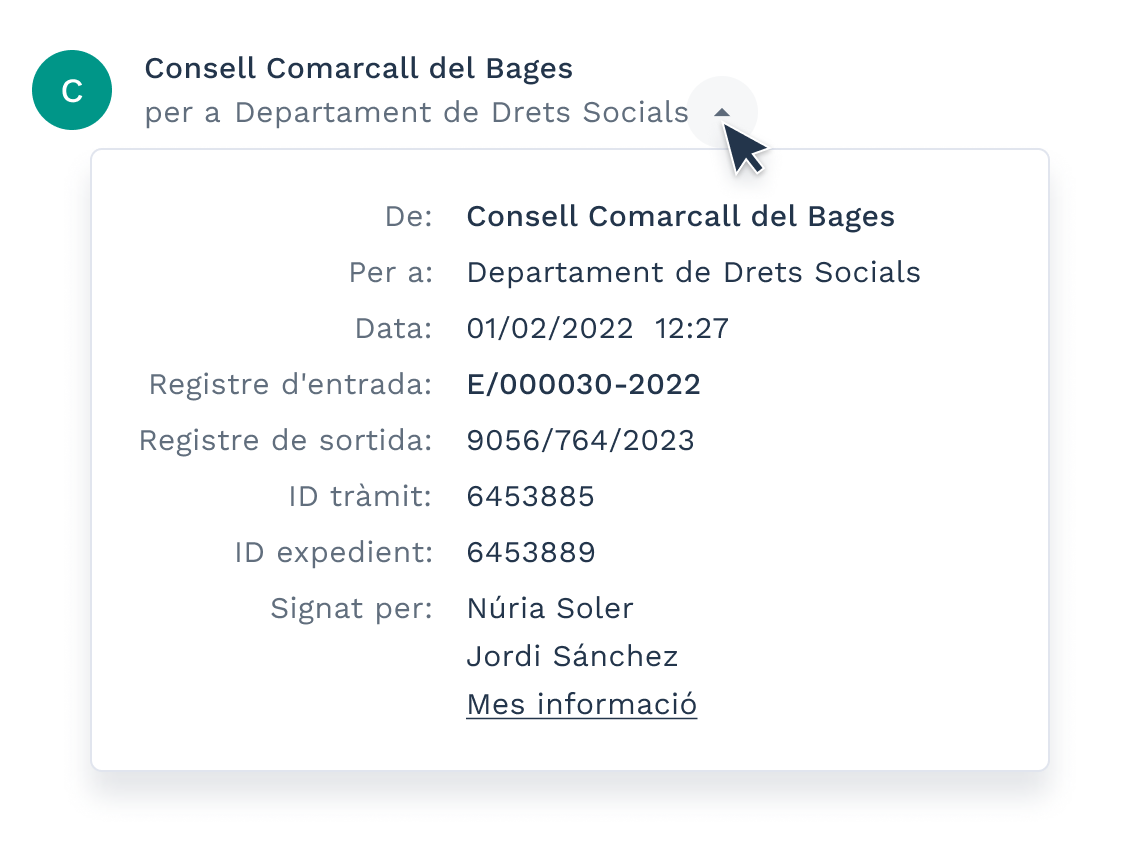Click the Data label
Viewport: 1138px width, 868px height.
(x=393, y=329)
